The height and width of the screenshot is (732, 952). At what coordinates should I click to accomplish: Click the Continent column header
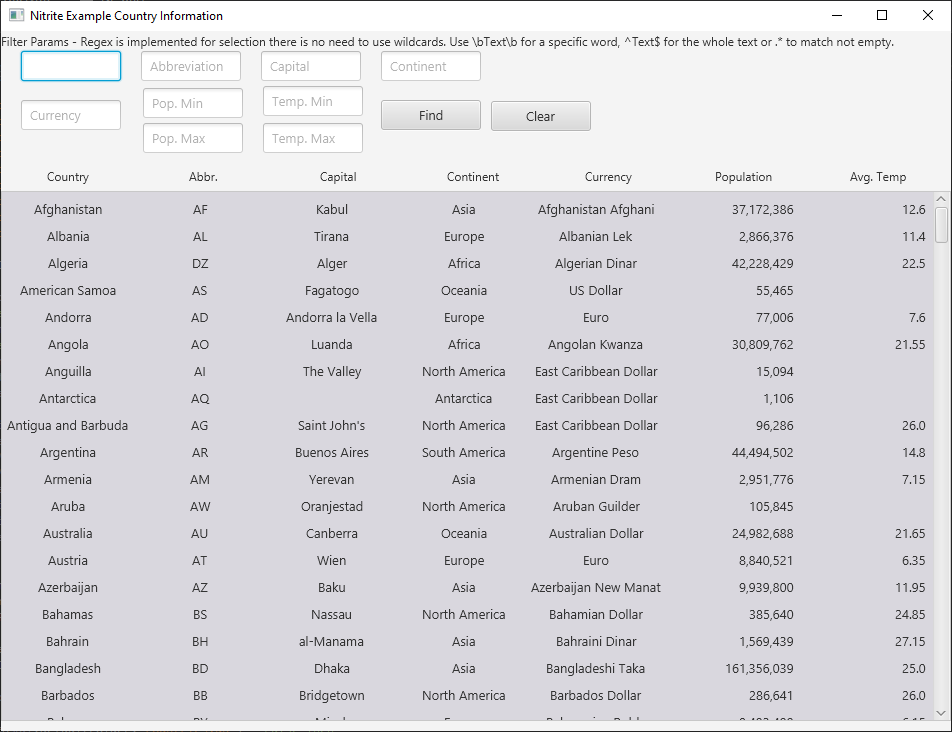pyautogui.click(x=473, y=177)
